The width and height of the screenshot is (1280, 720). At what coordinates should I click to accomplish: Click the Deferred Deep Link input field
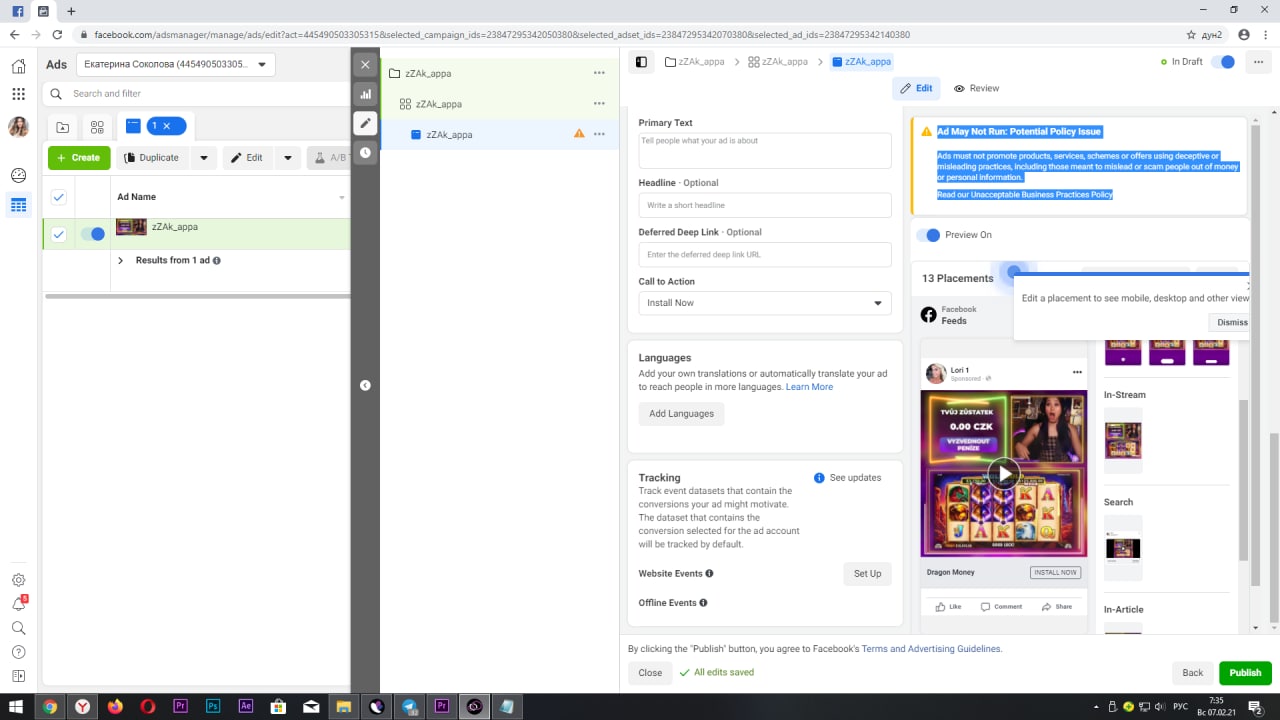tap(765, 255)
